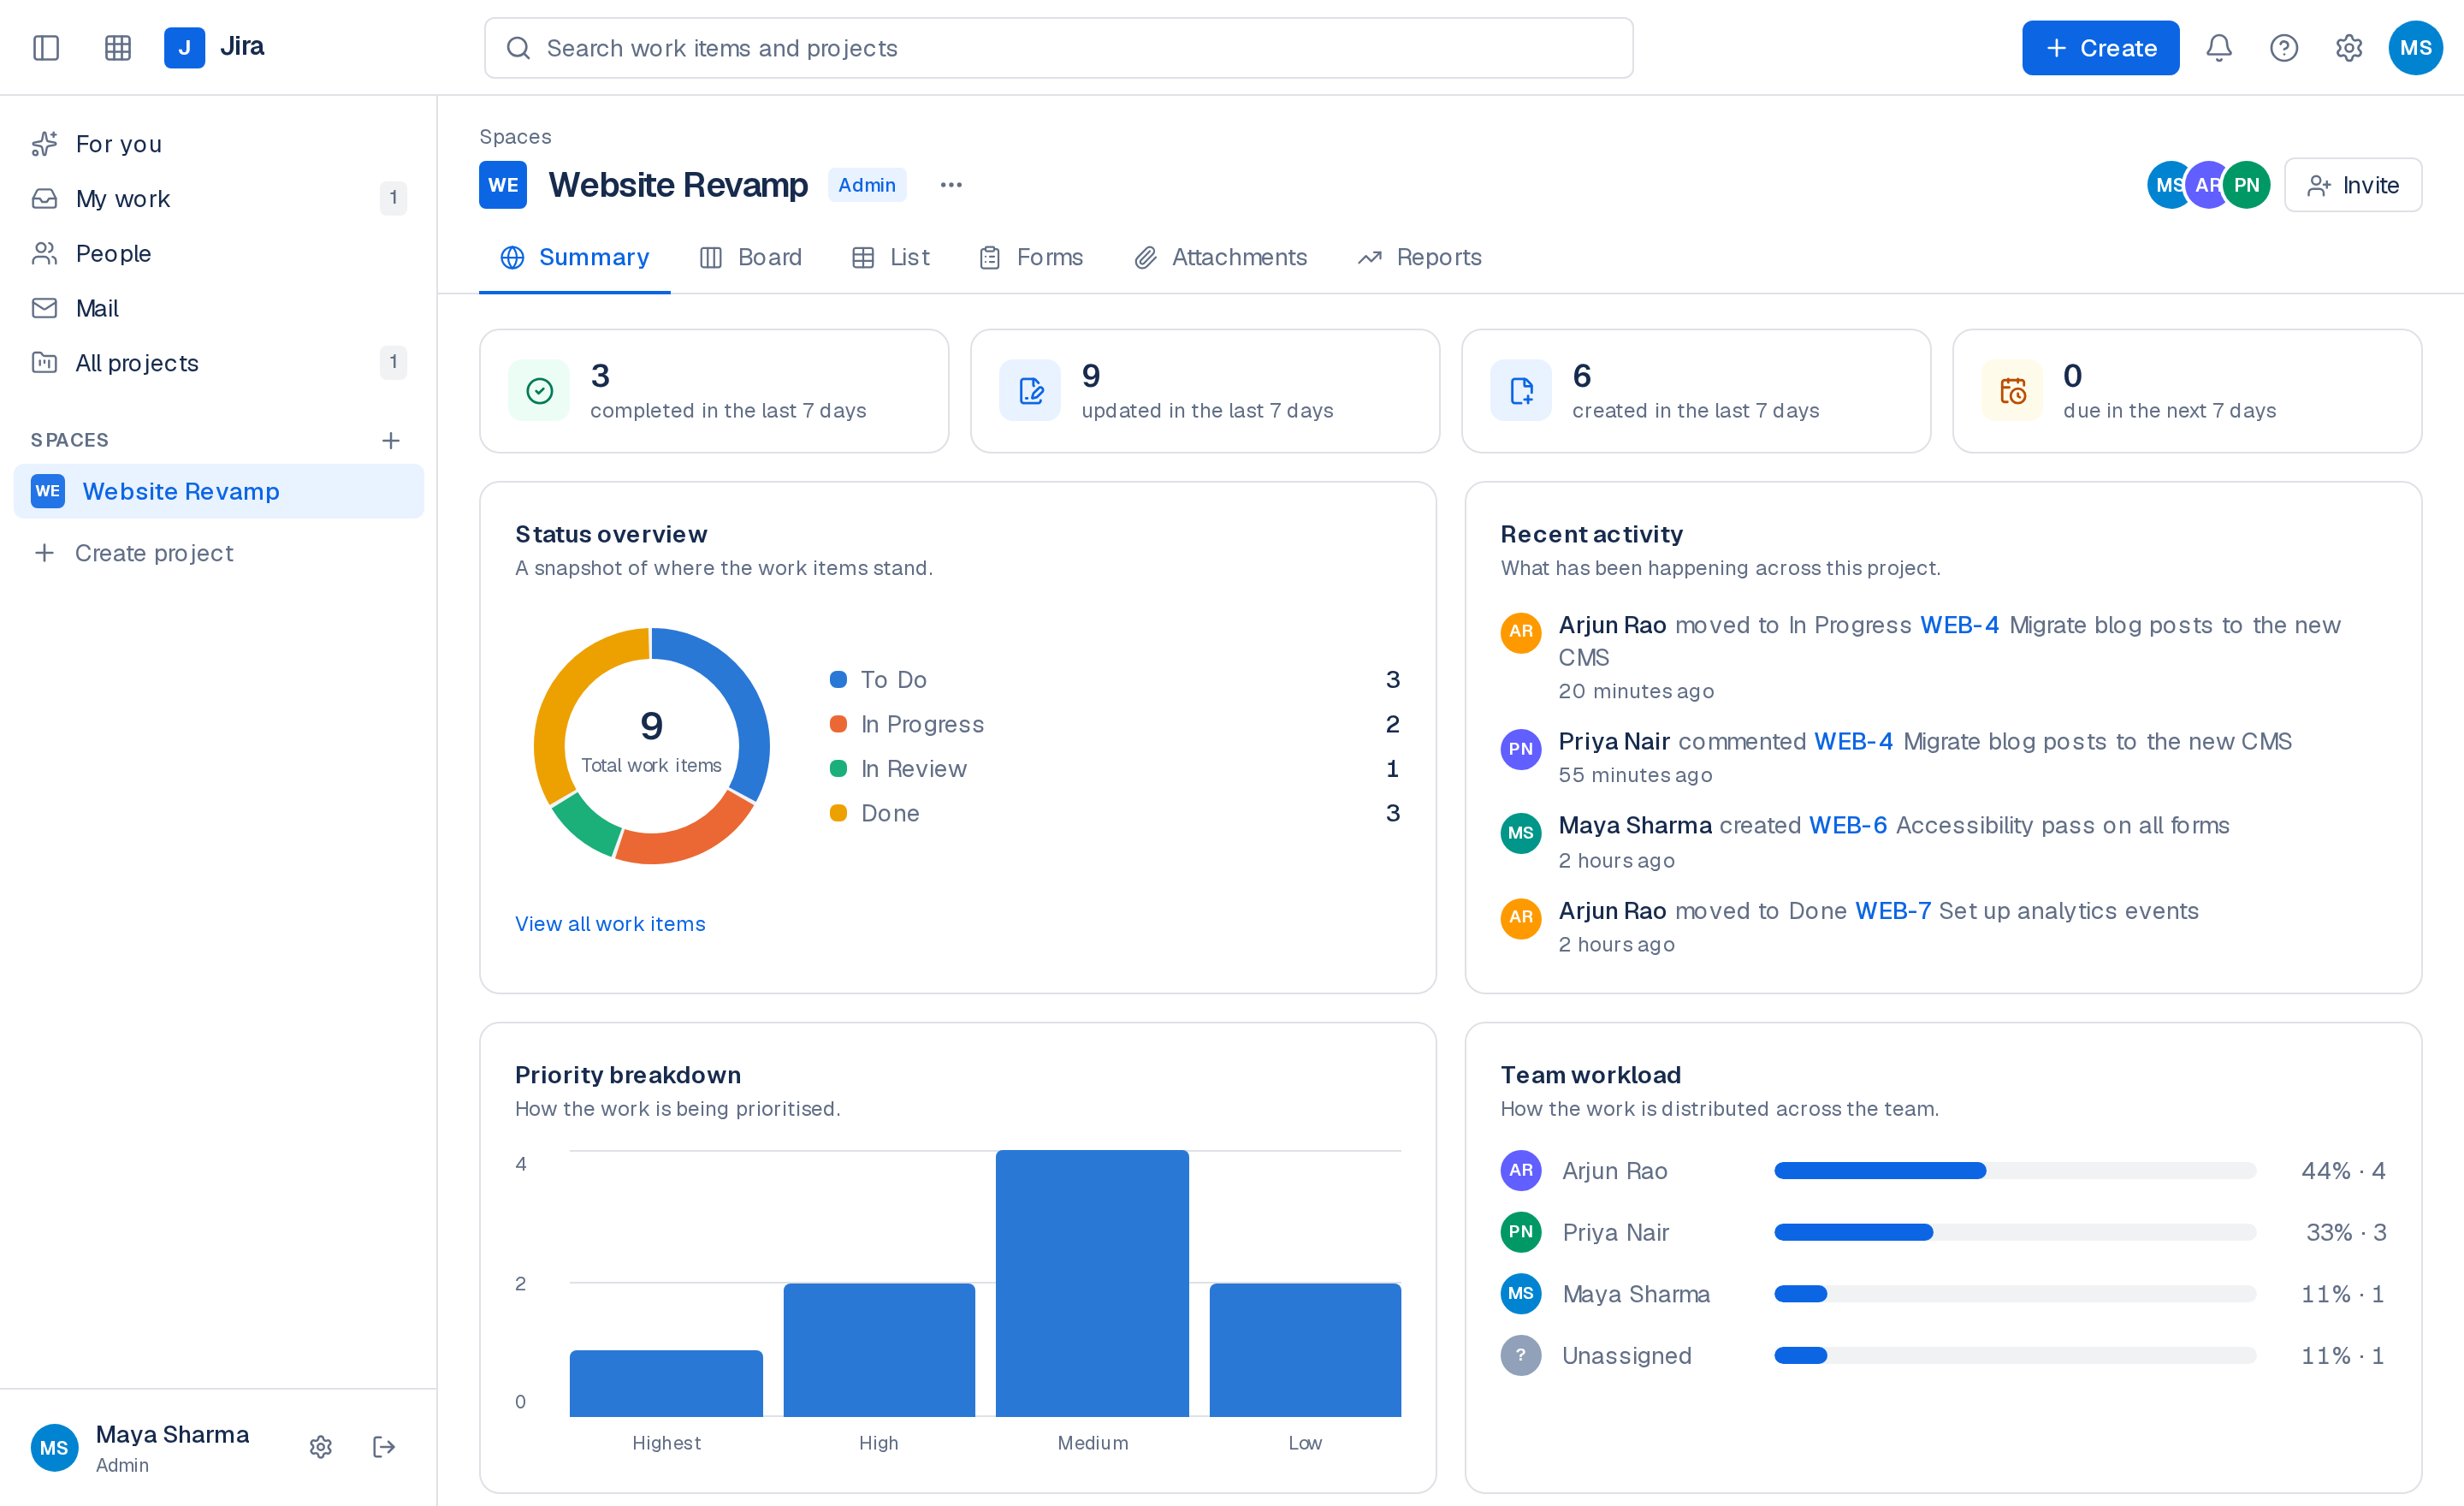Click the WE project icon in header
2464x1506 pixels.
pos(503,185)
